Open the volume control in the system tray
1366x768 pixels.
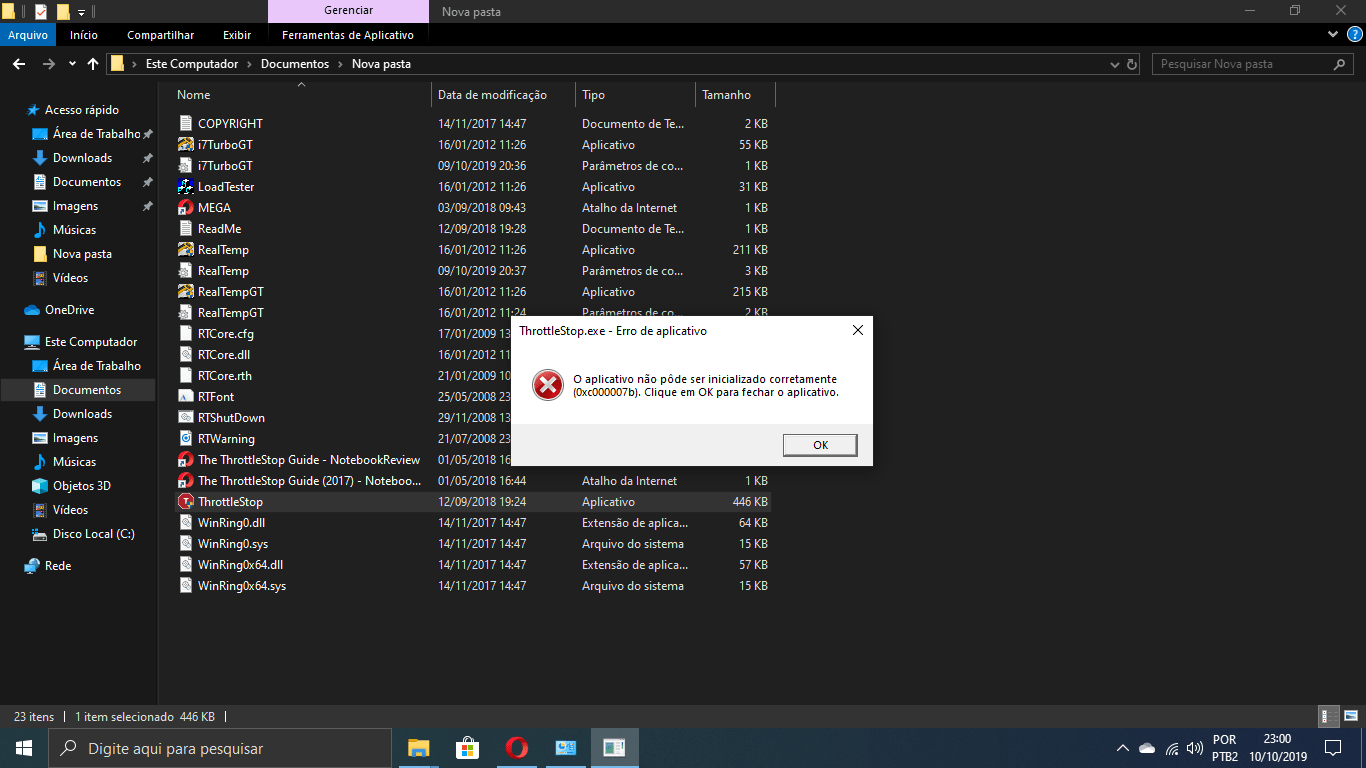(1194, 747)
